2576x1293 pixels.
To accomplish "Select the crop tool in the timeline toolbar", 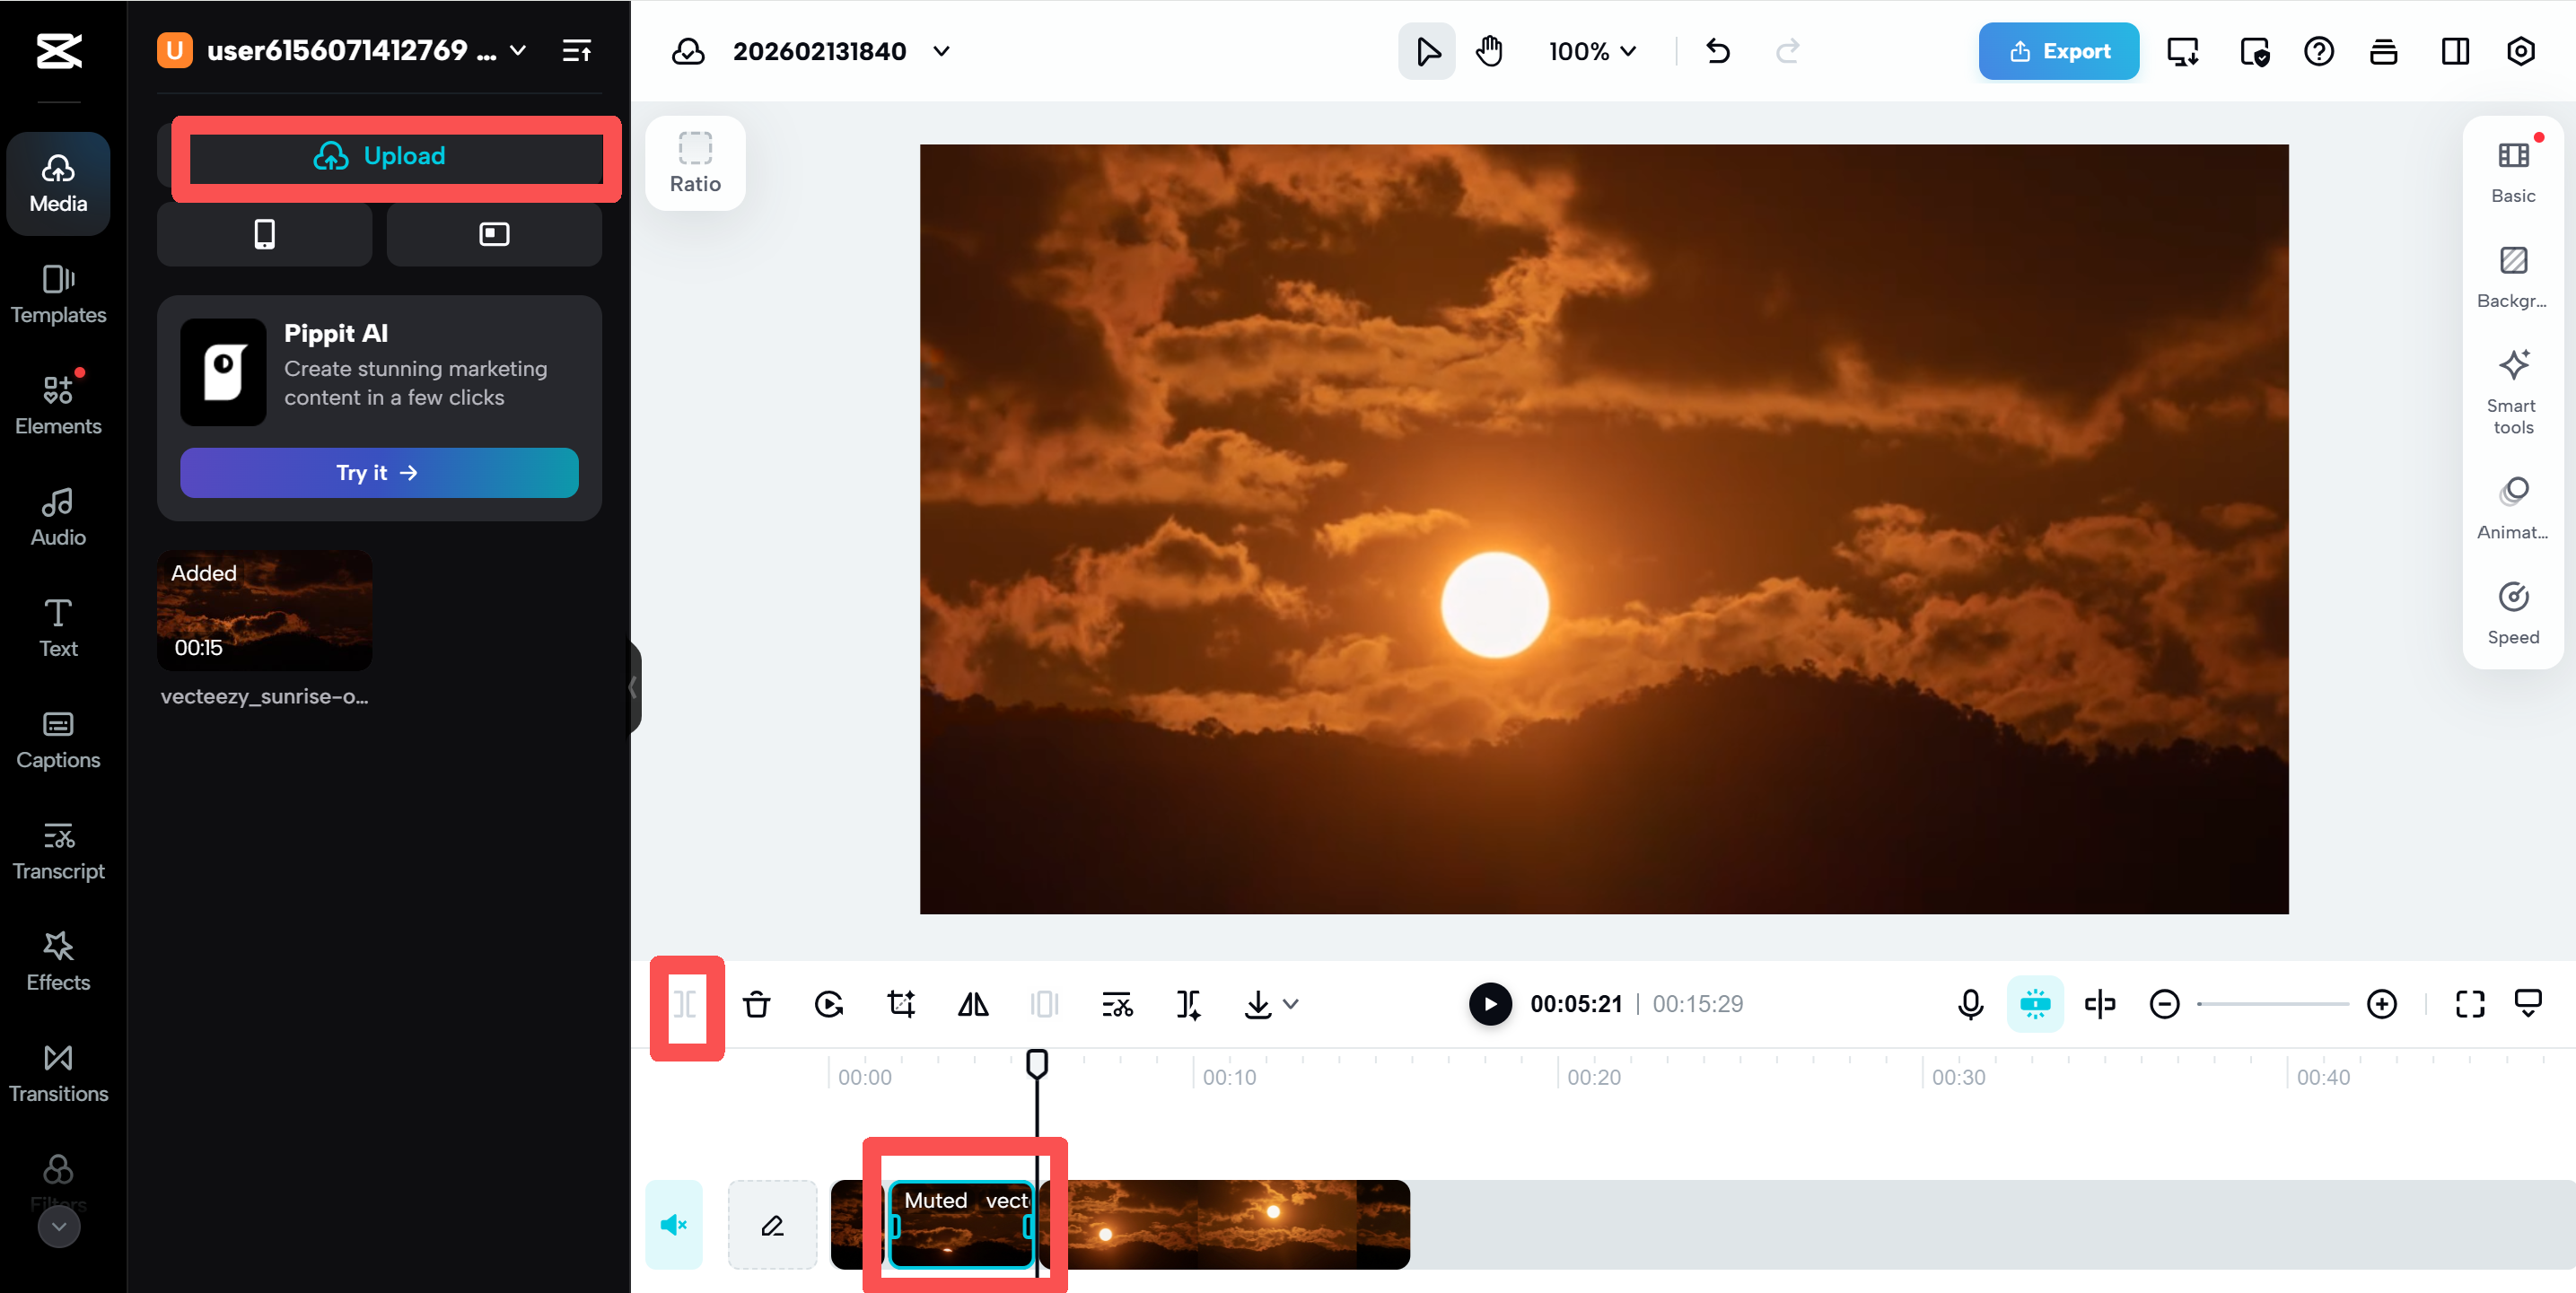I will tap(900, 1005).
